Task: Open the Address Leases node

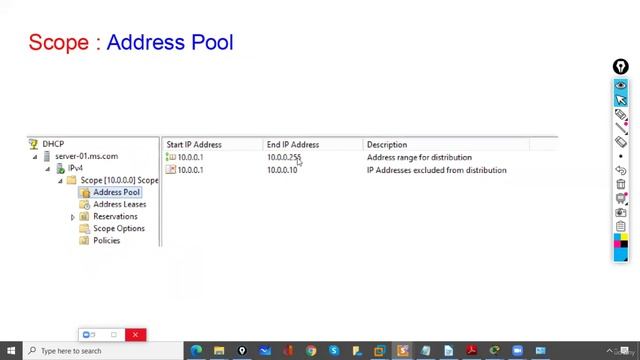Action: tap(120, 204)
